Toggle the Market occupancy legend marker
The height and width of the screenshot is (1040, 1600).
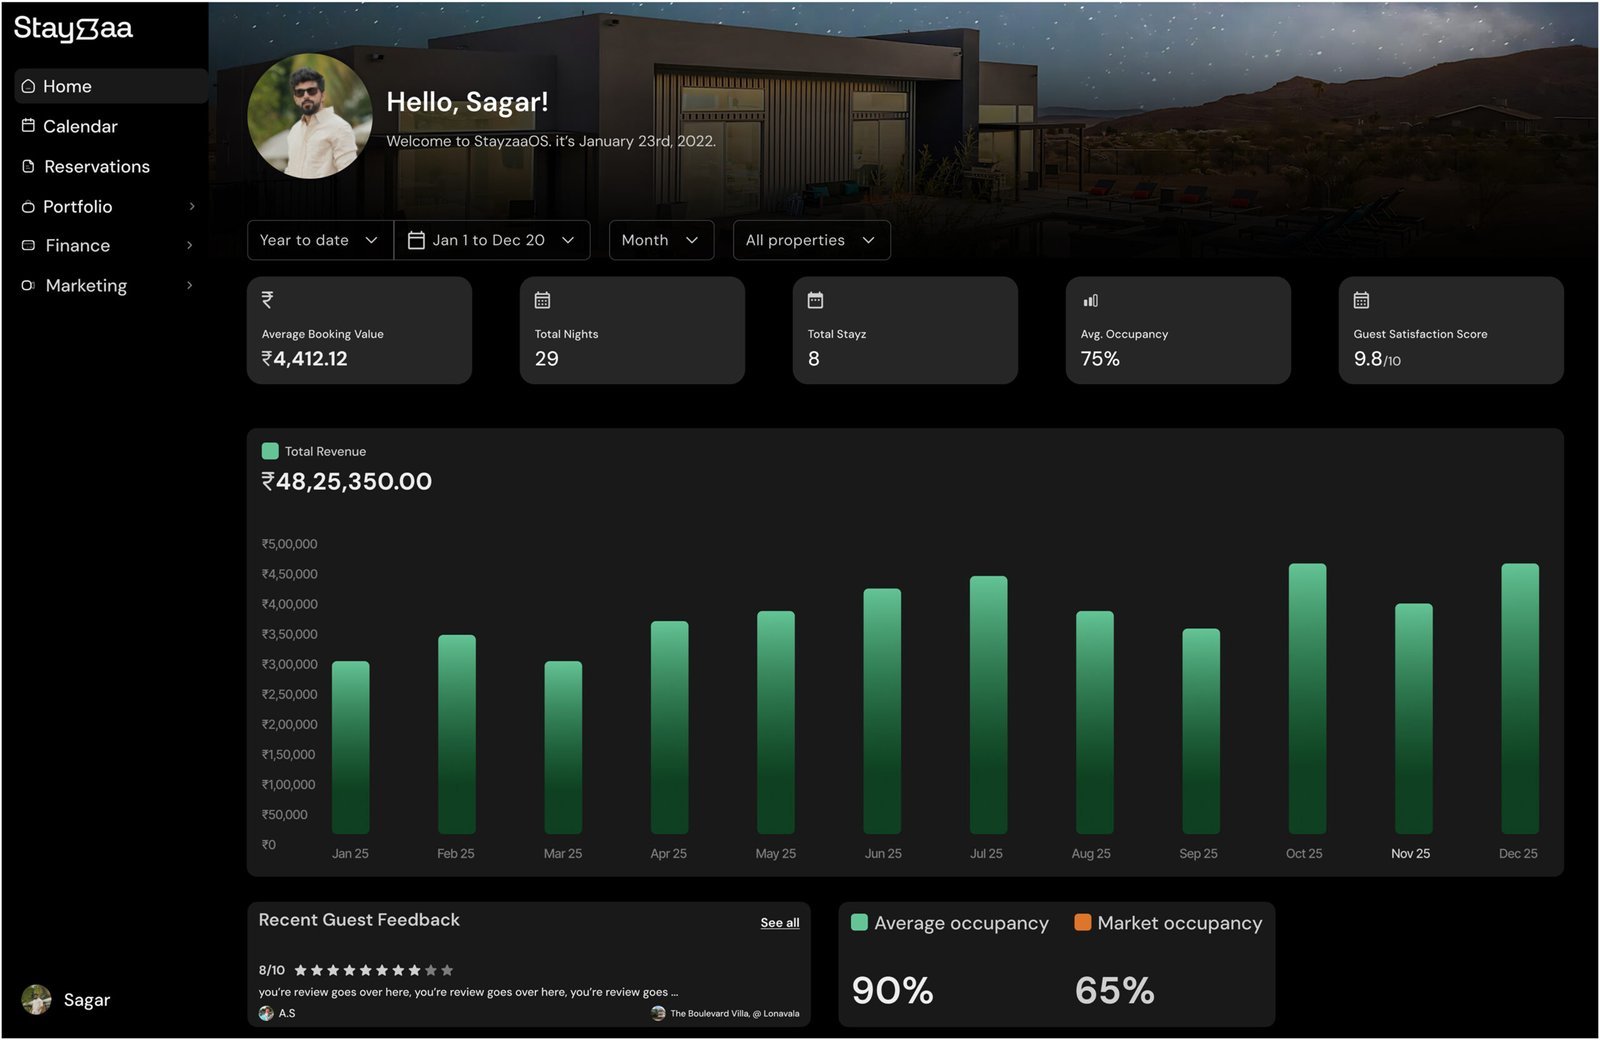[x=1082, y=922]
